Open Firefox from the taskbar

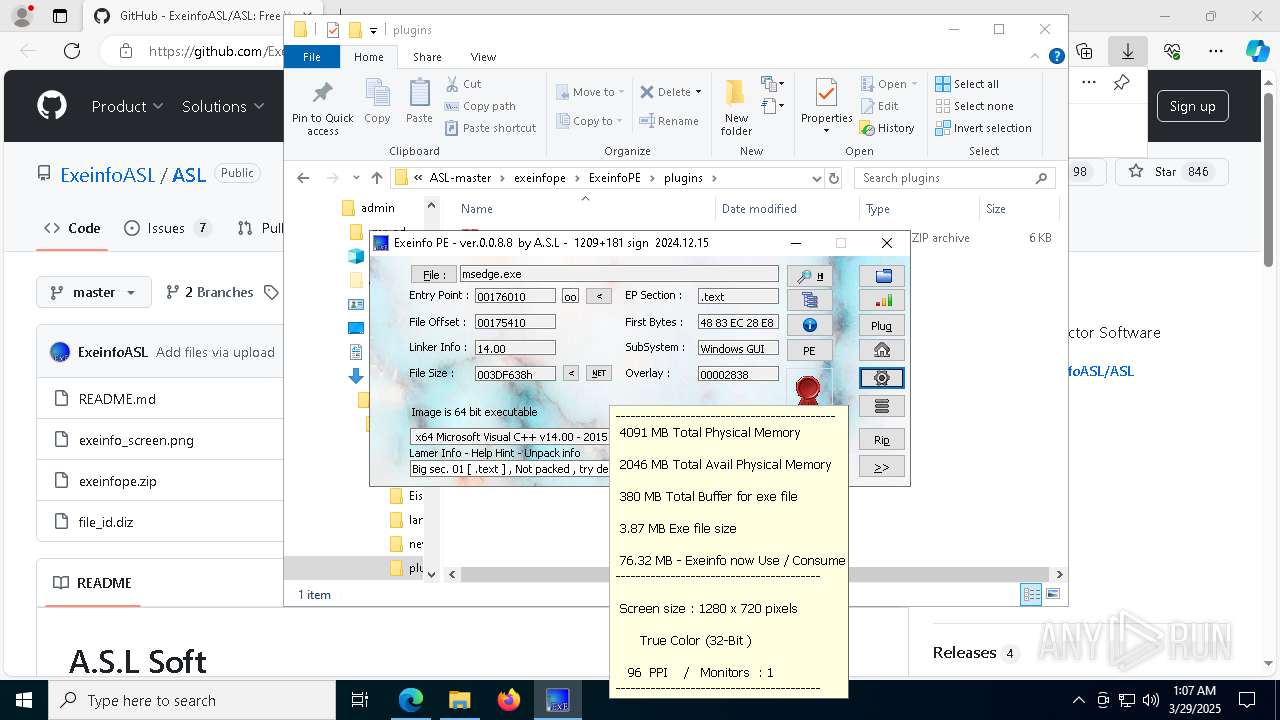[509, 700]
